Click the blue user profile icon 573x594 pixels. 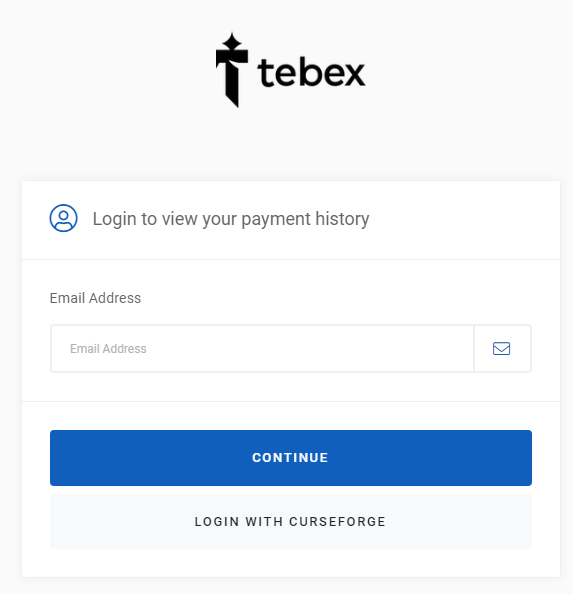coord(64,218)
